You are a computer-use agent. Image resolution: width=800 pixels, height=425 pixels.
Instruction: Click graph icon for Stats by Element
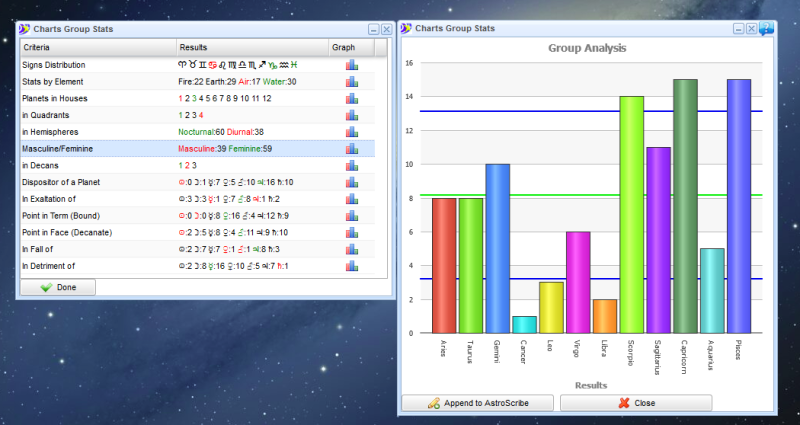(352, 82)
